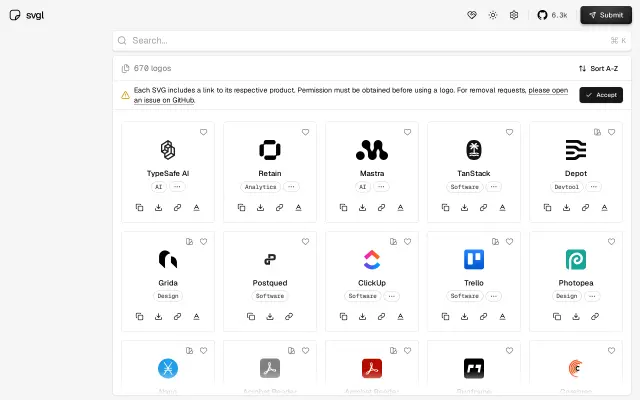Screen dimensions: 640x400
Task: Download the Trello logo
Action: (x=464, y=316)
